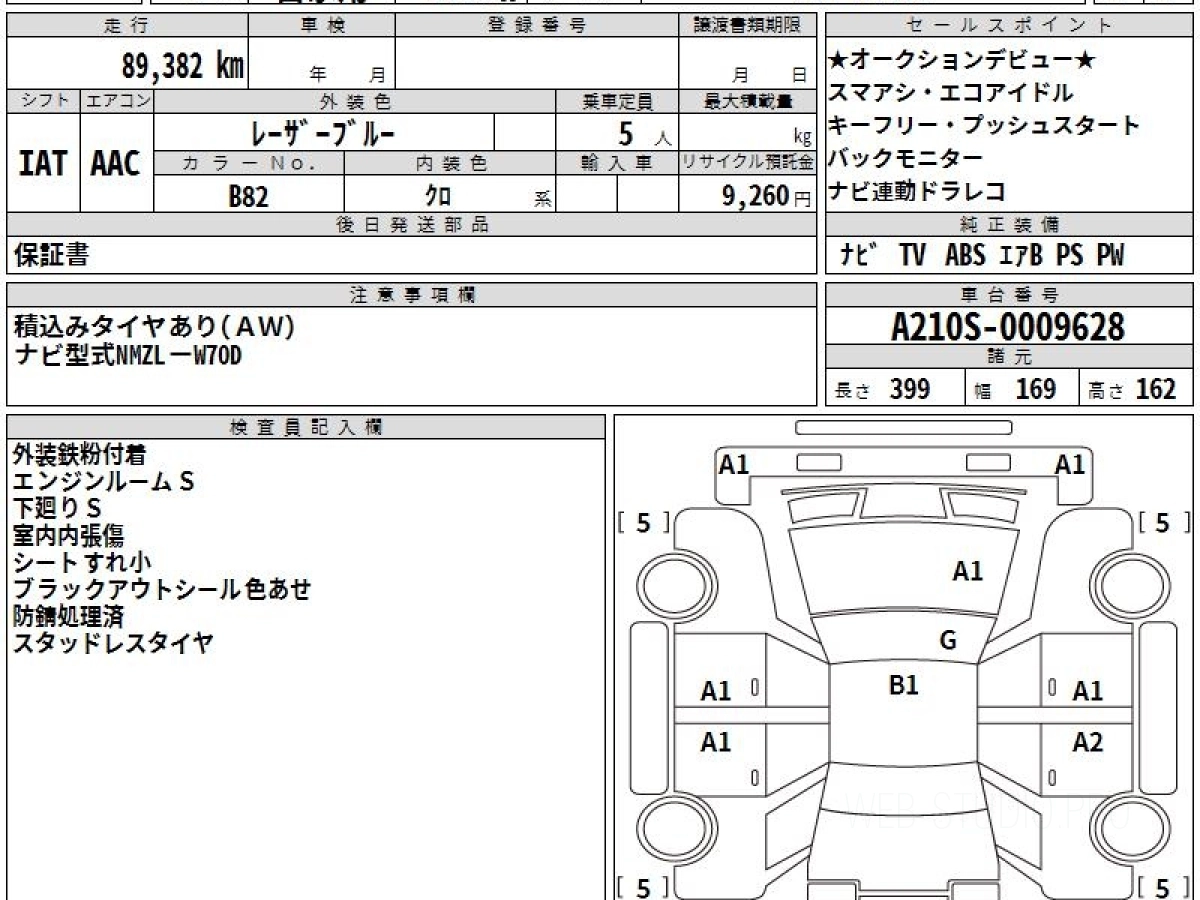This screenshot has width=1200, height=900.
Task: Select the スタッドレスタイヤ inspector note
Action: pyautogui.click(x=113, y=644)
